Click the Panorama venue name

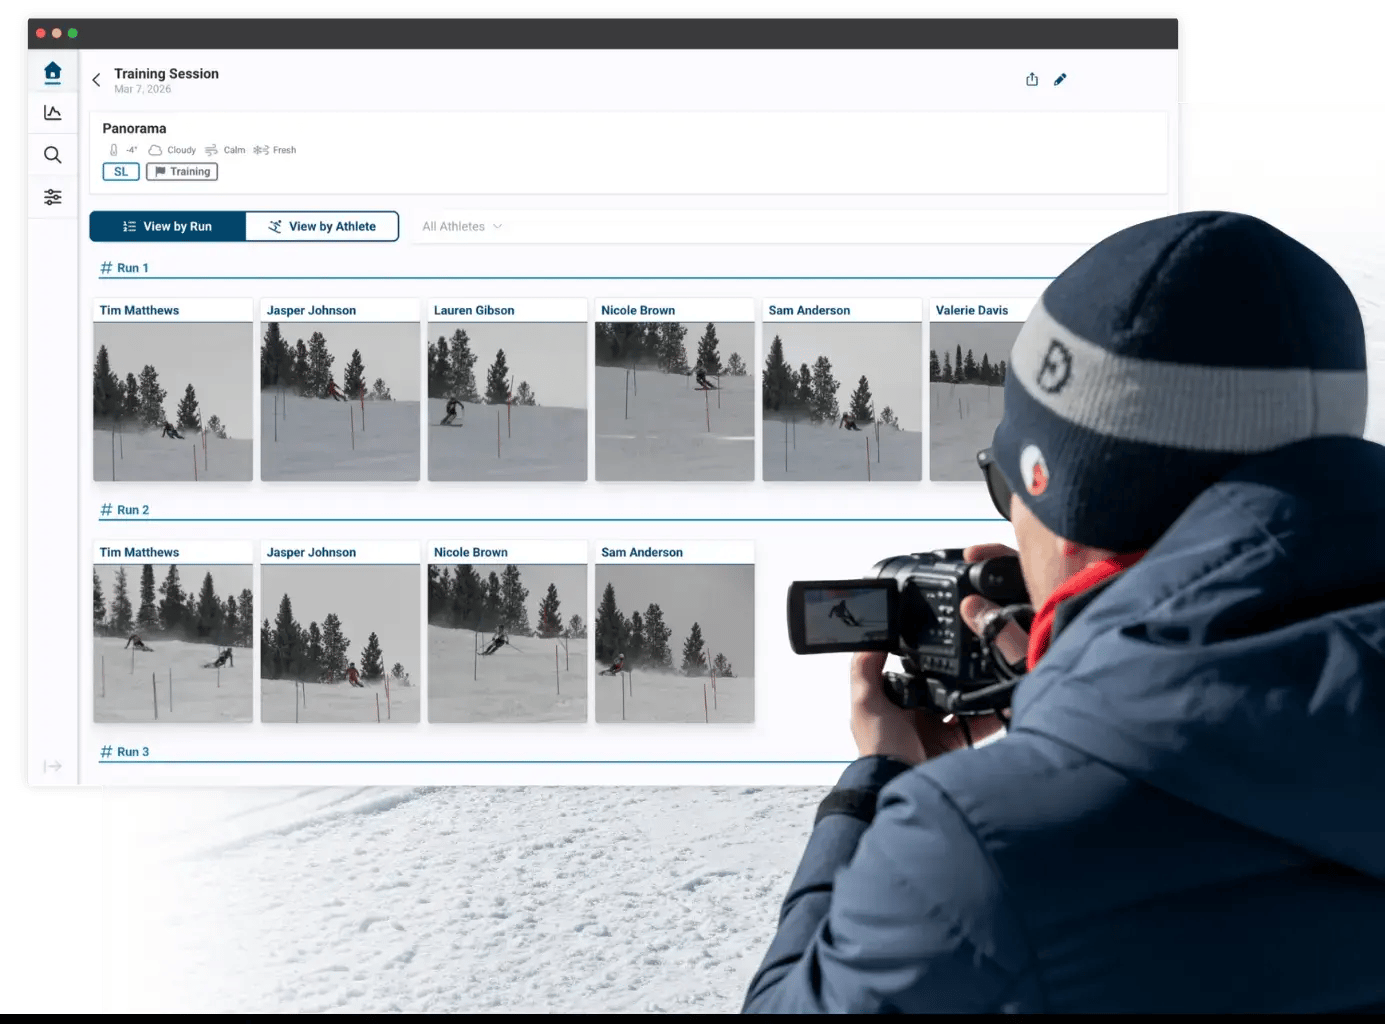click(x=134, y=128)
